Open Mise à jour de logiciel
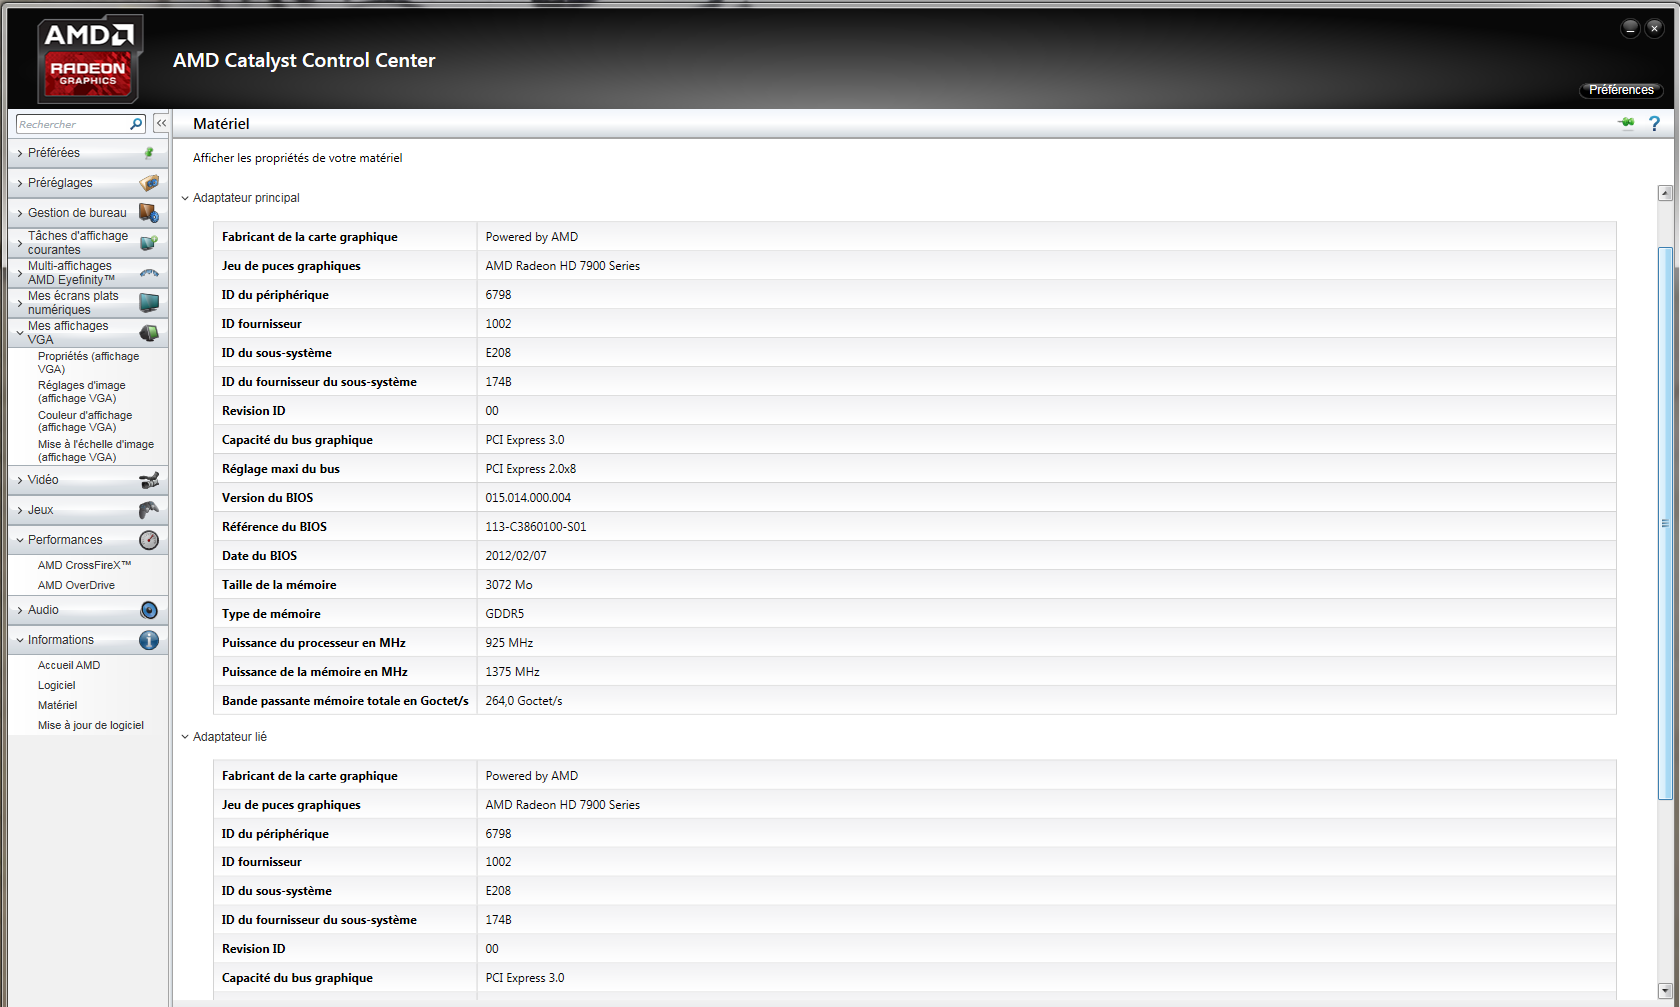The width and height of the screenshot is (1680, 1007). click(91, 725)
